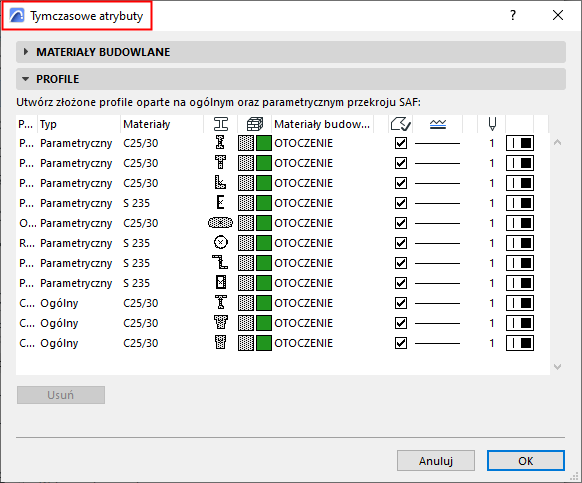Toggle the checkbox in the Z-profile row
This screenshot has height=483, width=582.
pyautogui.click(x=401, y=263)
